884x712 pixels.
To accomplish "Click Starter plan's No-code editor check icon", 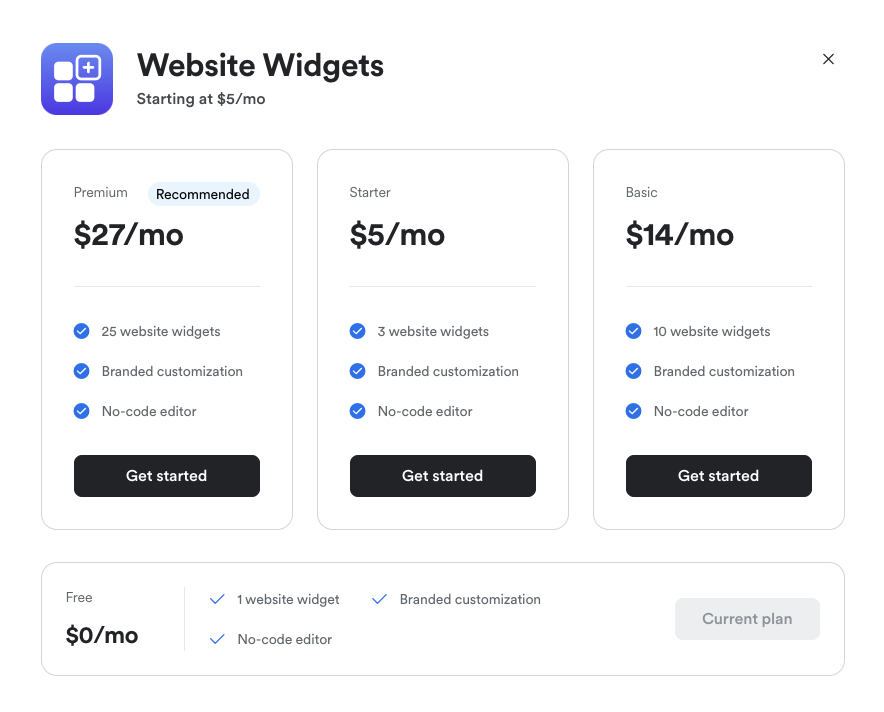I will click(x=357, y=411).
